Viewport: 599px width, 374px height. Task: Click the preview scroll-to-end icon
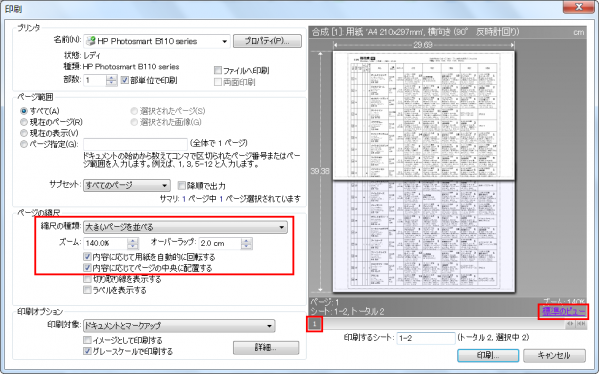pyautogui.click(x=581, y=324)
